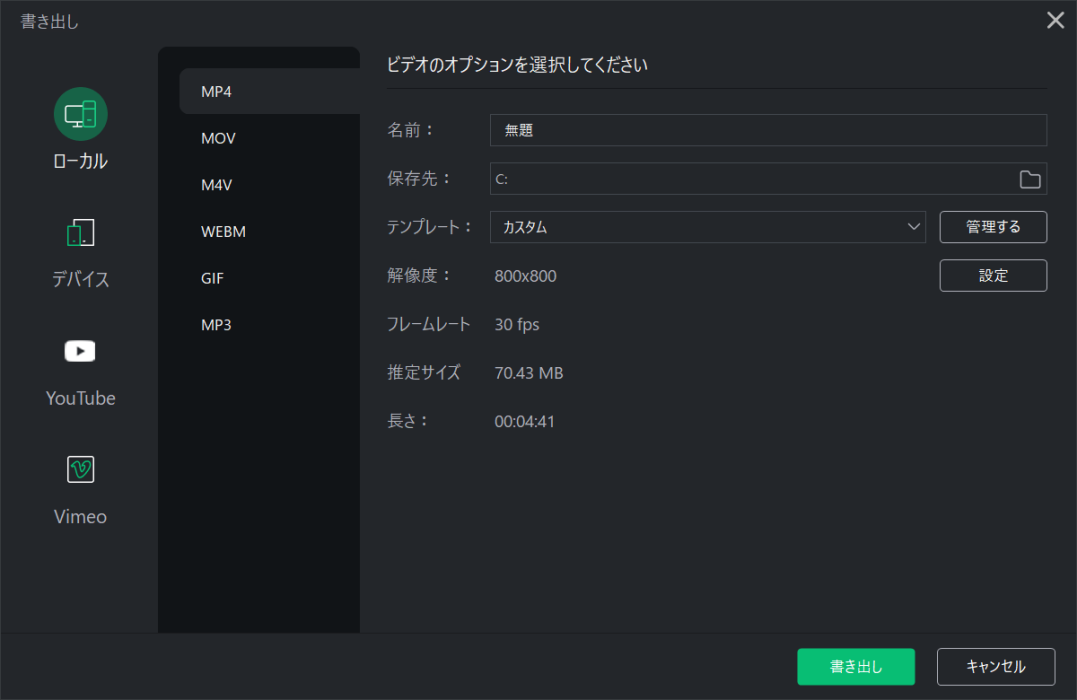Pick the WEBM format option
This screenshot has height=700, width=1077.
pyautogui.click(x=223, y=231)
